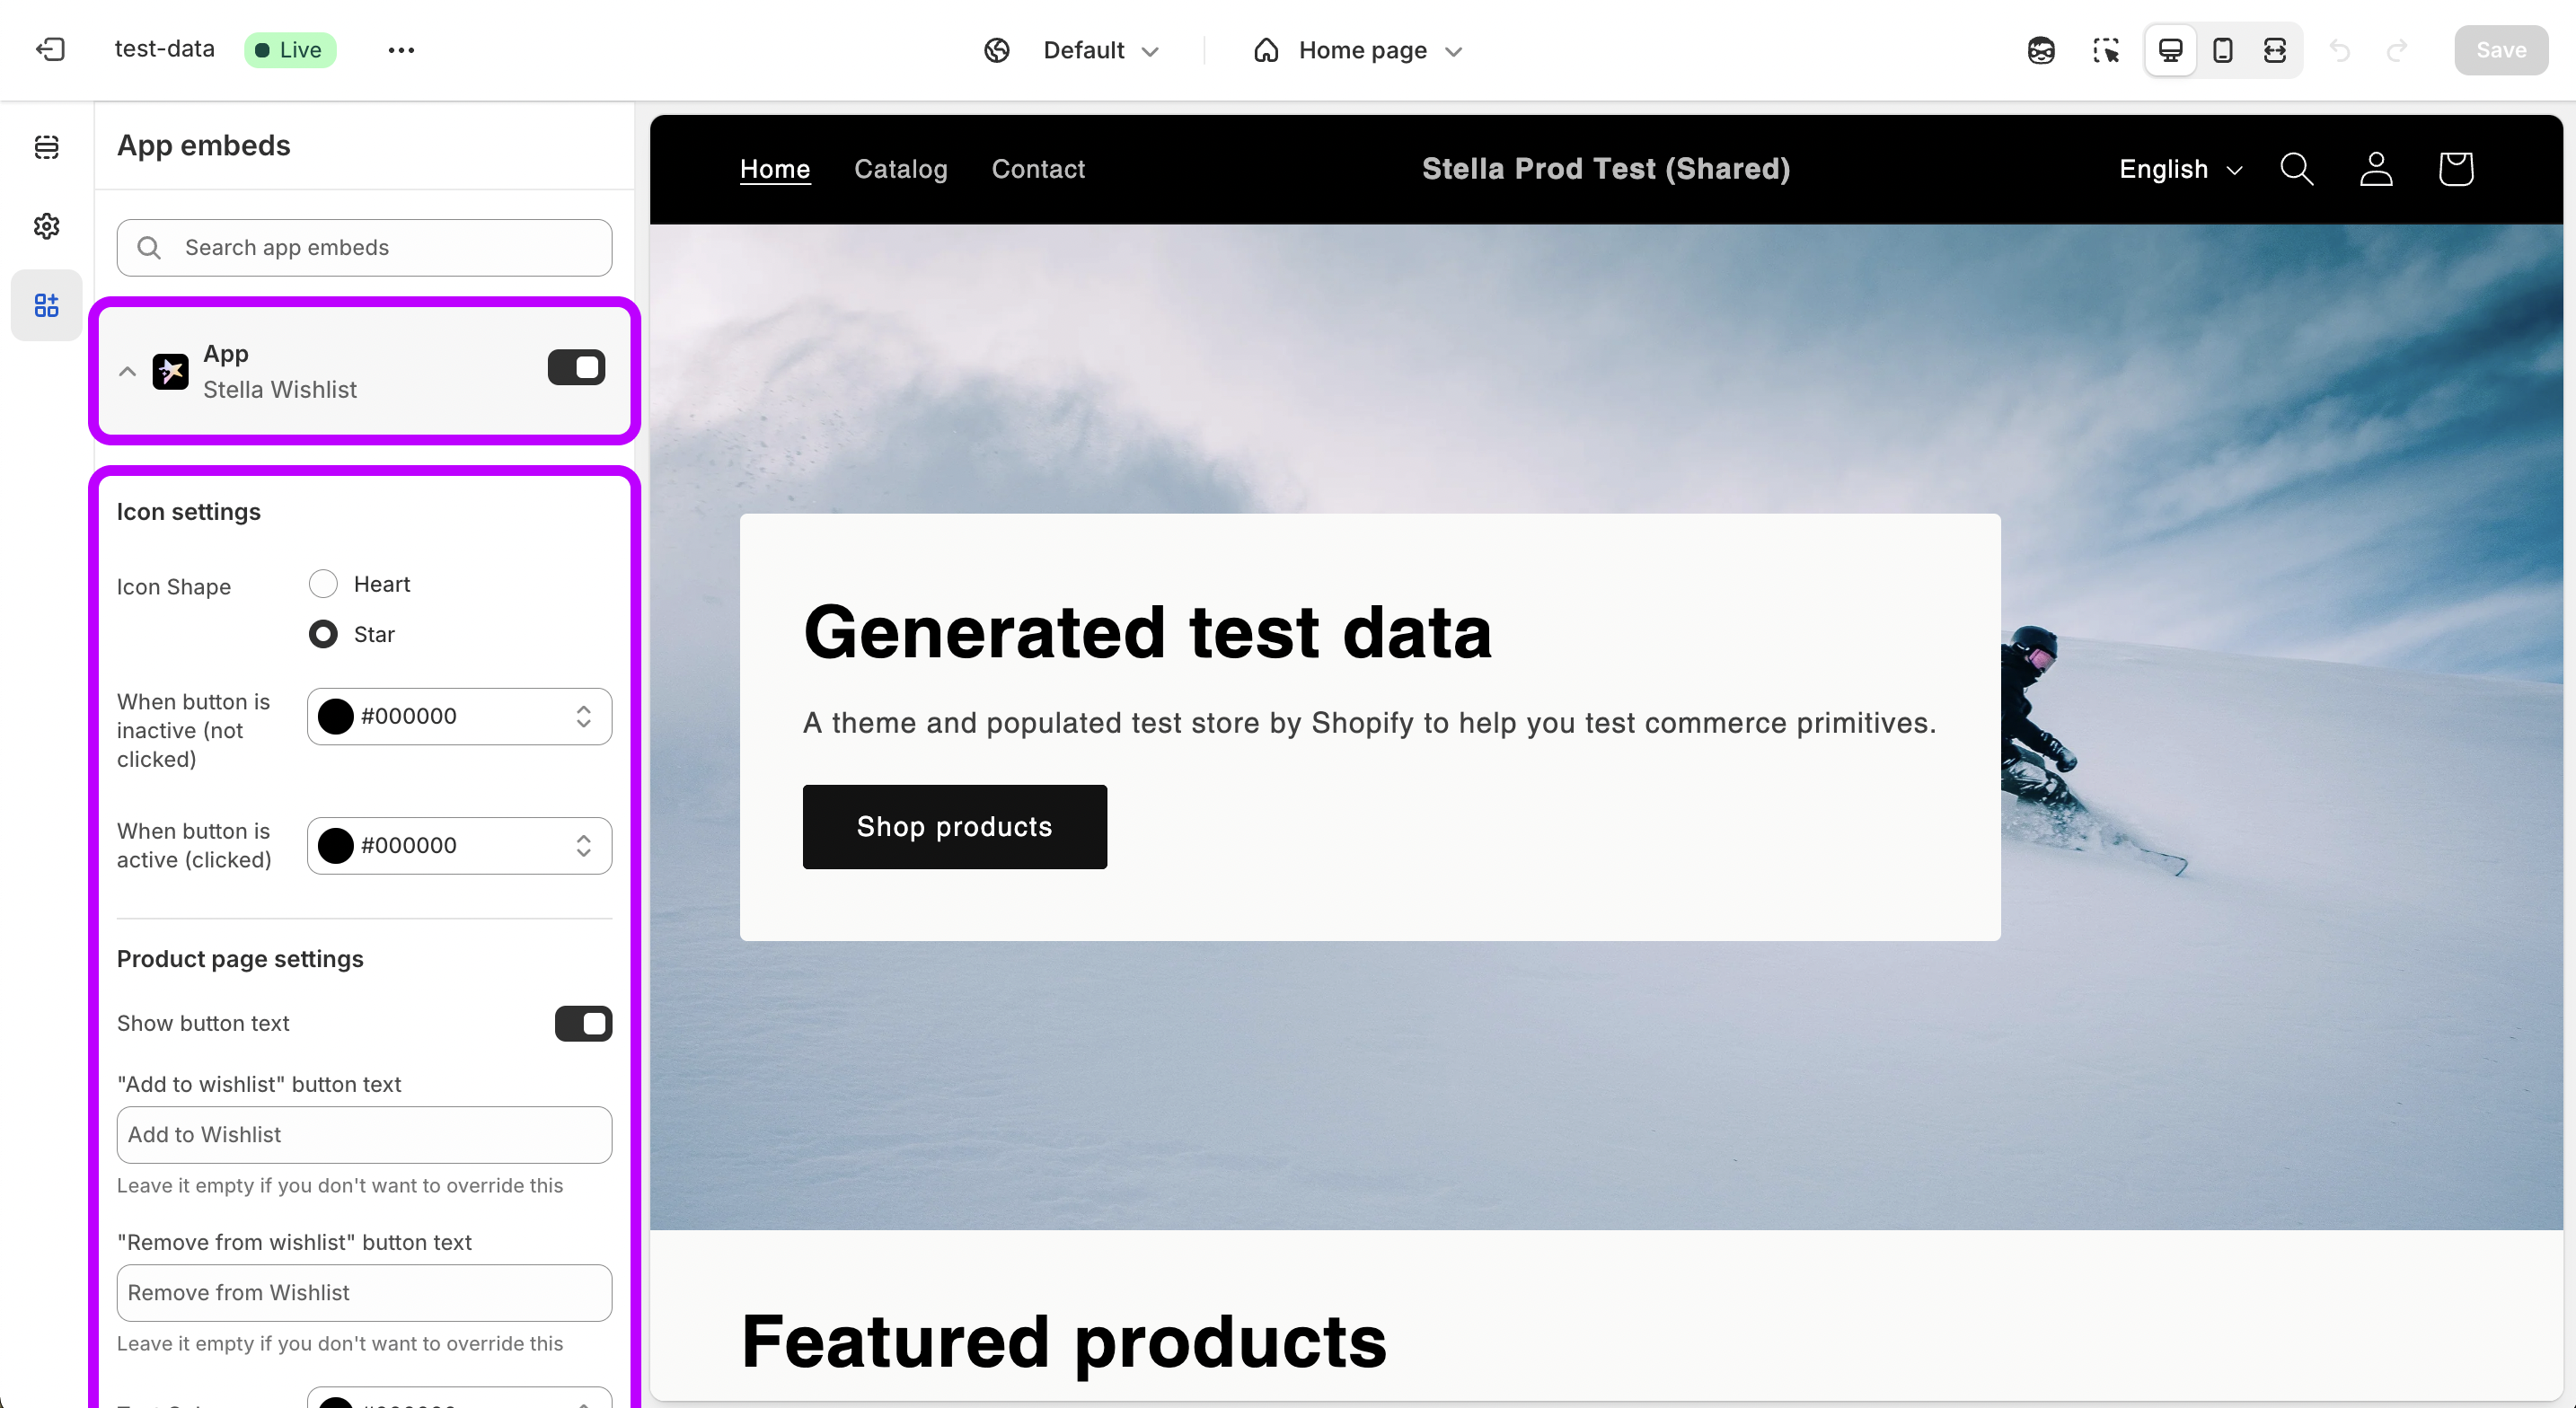The height and width of the screenshot is (1408, 2576).
Task: Click the inactive button color swatch
Action: [336, 716]
